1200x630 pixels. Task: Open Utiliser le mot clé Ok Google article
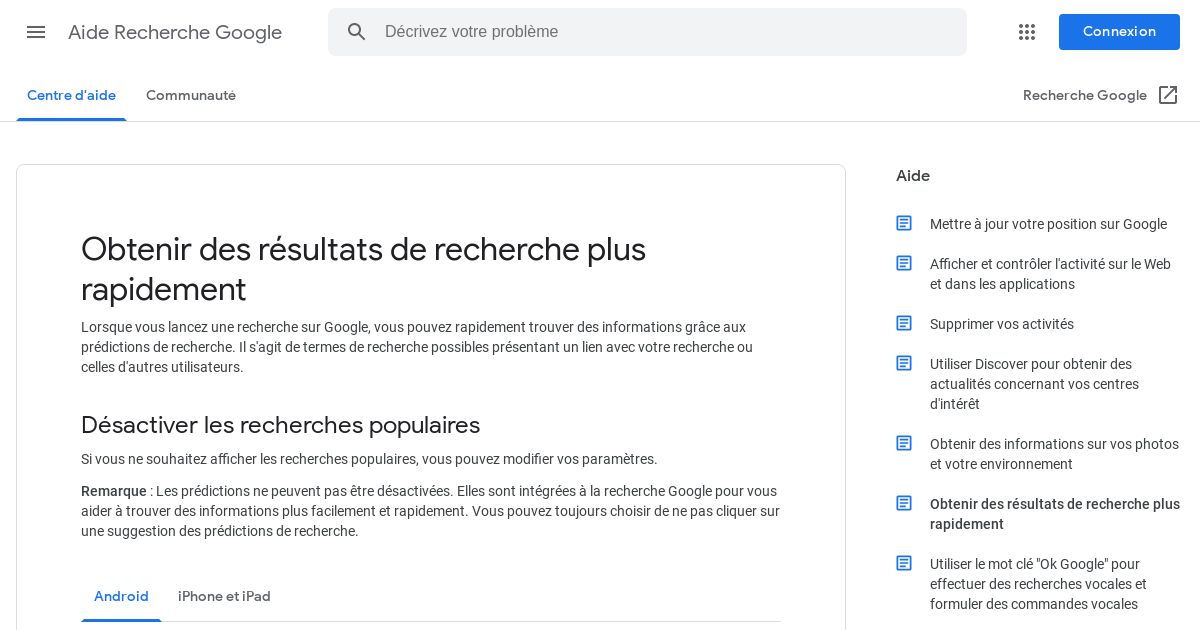1038,584
